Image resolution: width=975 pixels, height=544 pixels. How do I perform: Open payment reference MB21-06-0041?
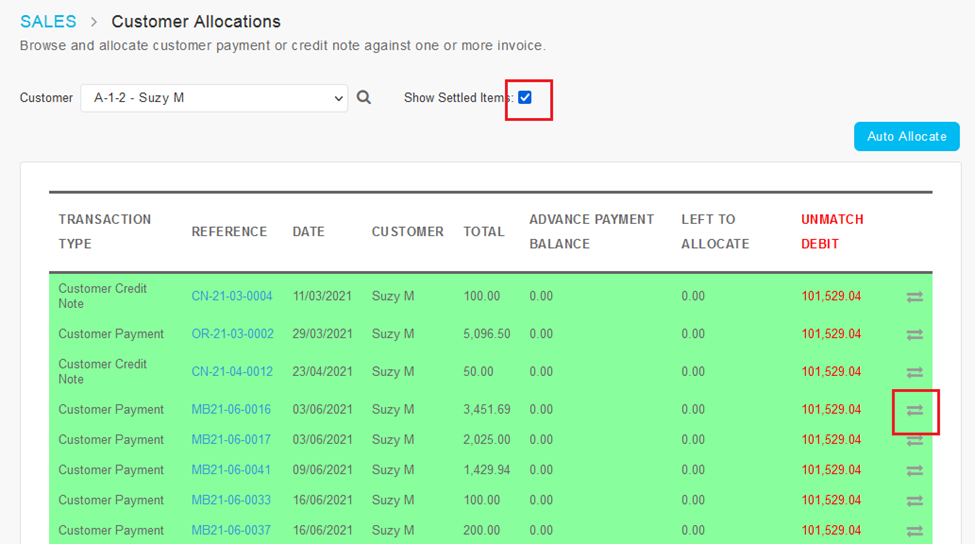(231, 470)
